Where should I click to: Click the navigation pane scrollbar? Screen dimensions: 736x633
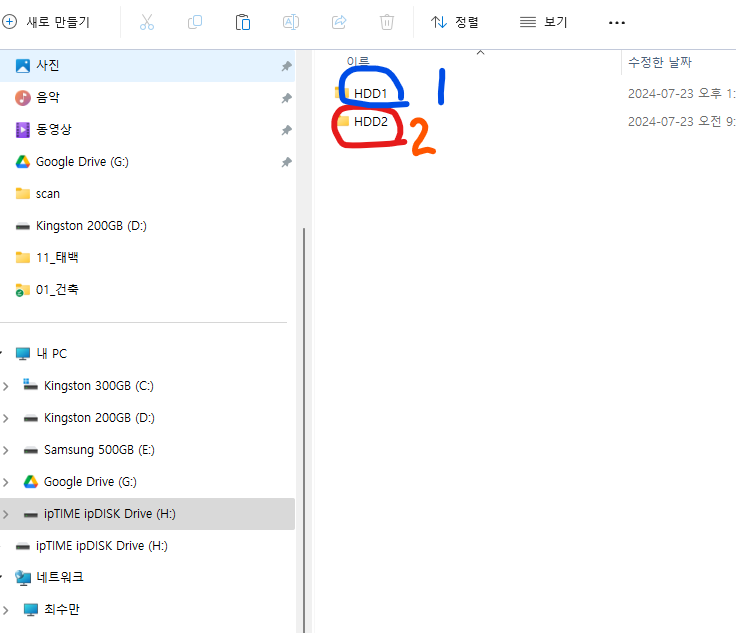304,429
